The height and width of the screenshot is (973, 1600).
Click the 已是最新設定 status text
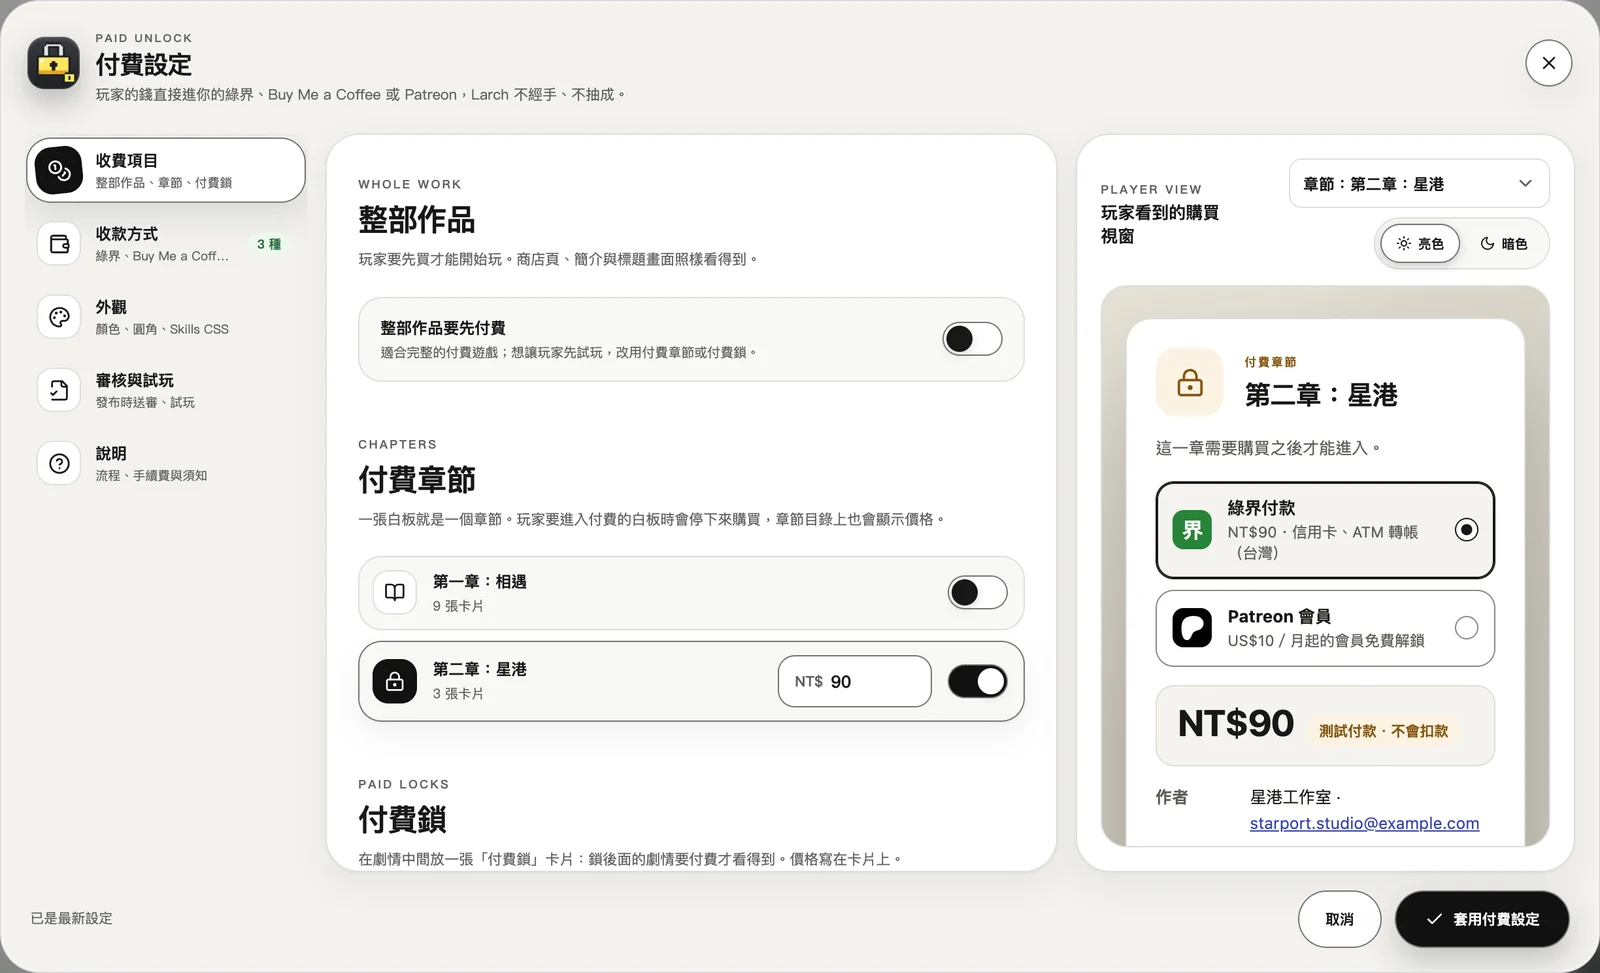click(x=71, y=918)
